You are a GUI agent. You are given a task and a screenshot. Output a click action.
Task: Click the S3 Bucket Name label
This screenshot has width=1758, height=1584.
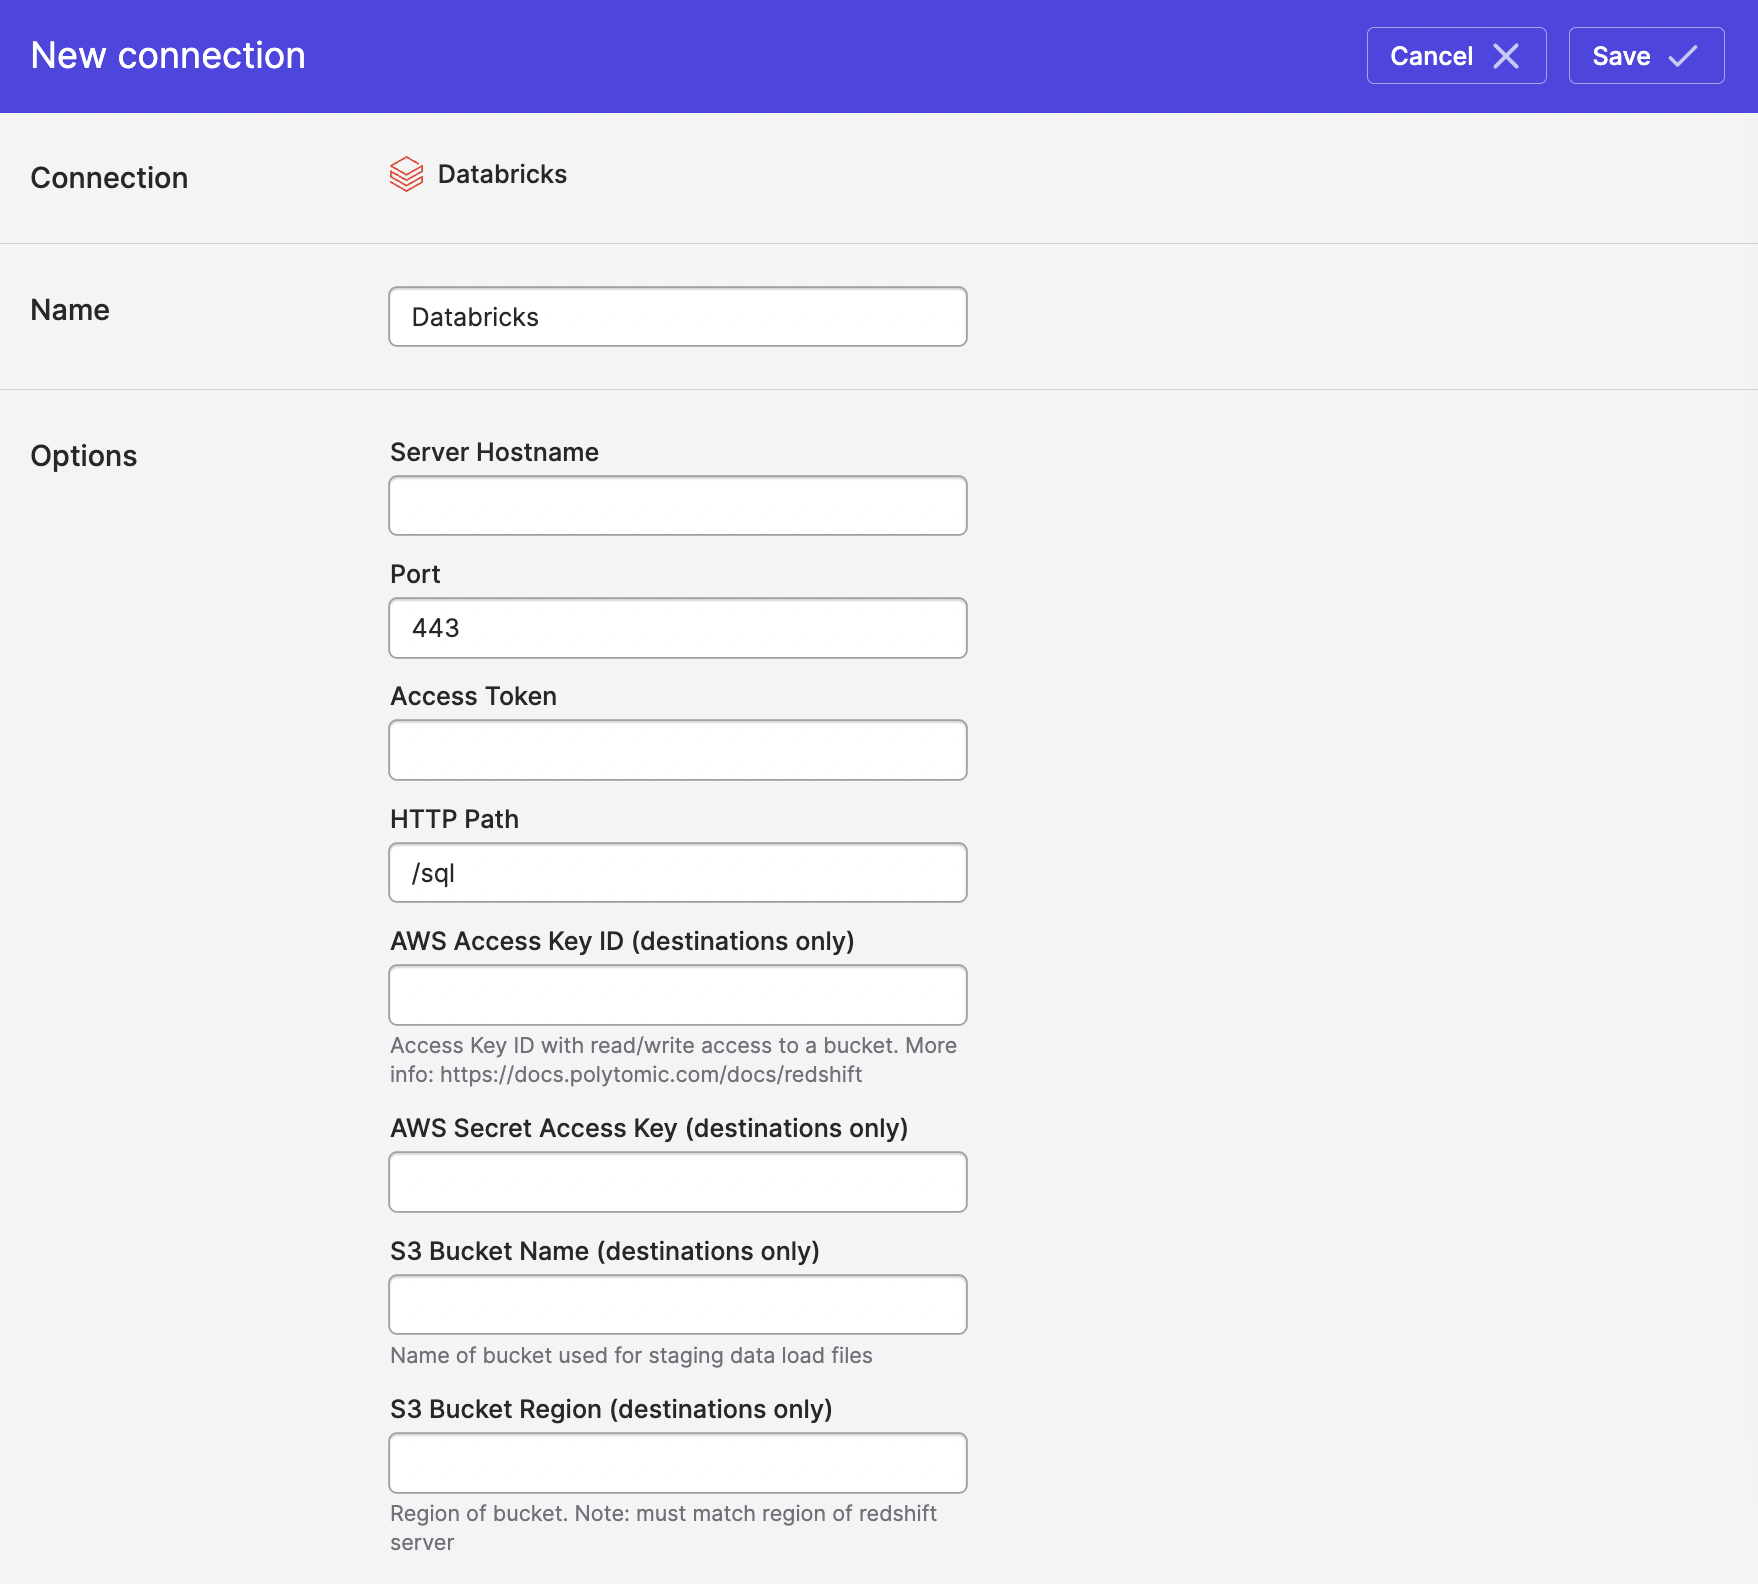(605, 1251)
